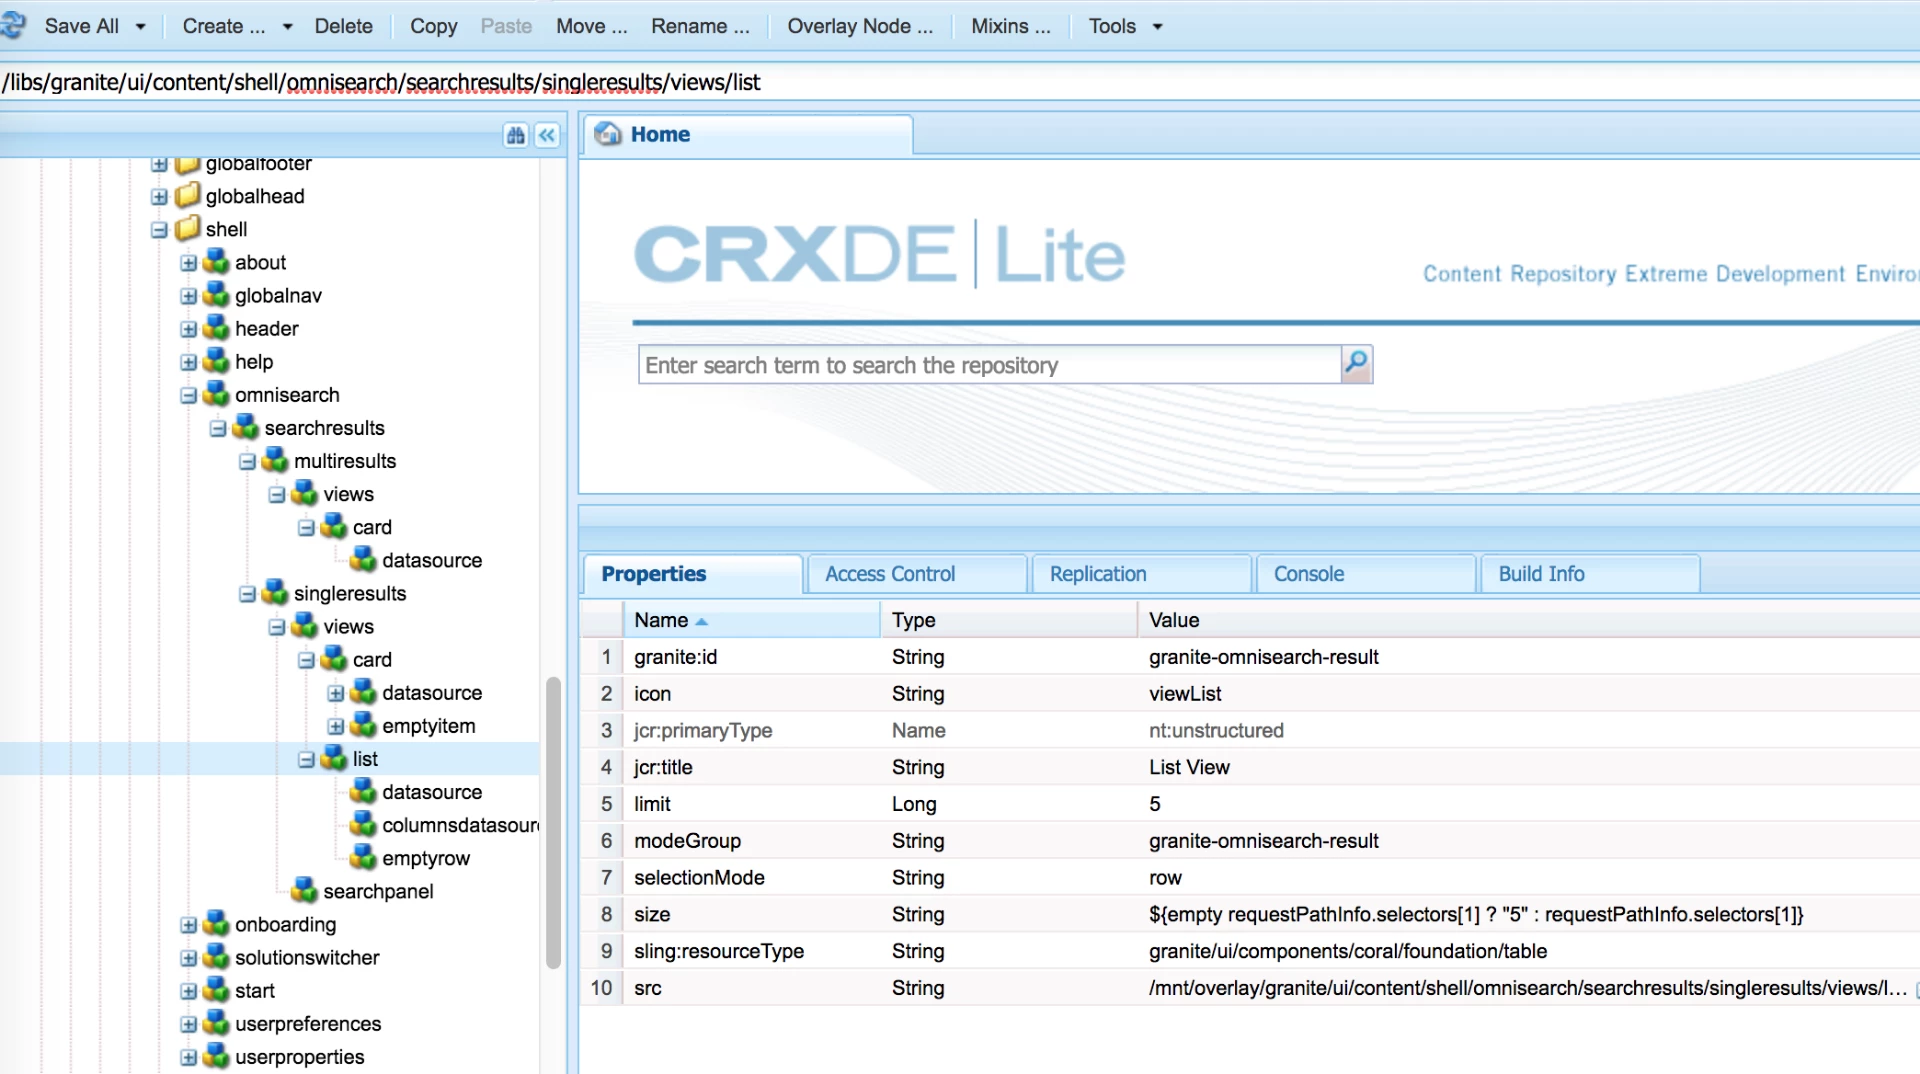The width and height of the screenshot is (1920, 1074).
Task: Click the list node icon
Action: point(334,758)
